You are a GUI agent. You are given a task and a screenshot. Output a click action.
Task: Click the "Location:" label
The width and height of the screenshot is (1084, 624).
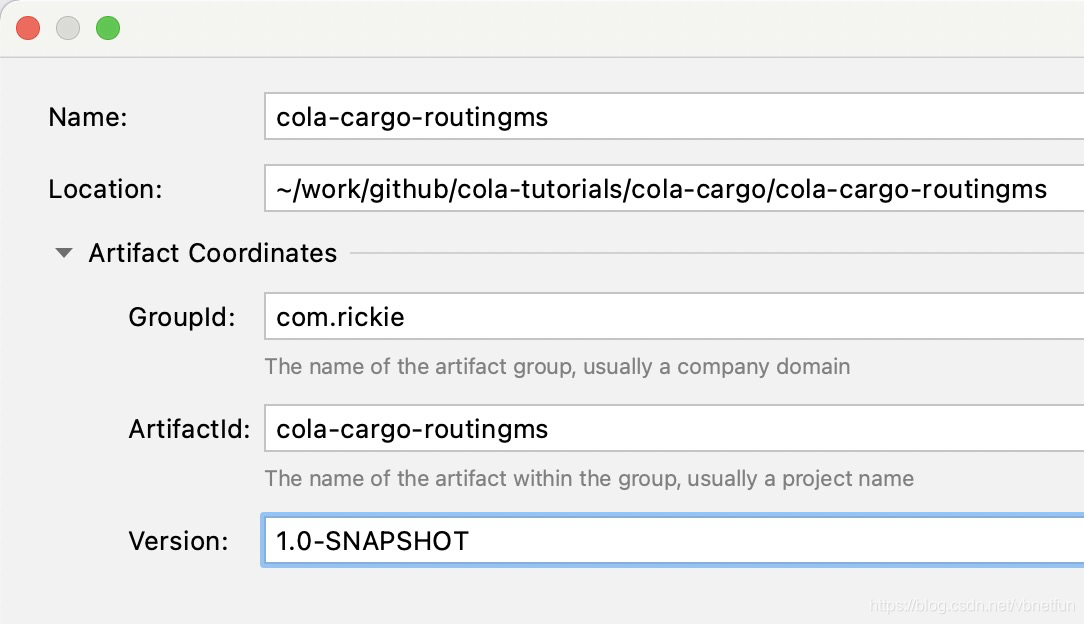(x=105, y=189)
